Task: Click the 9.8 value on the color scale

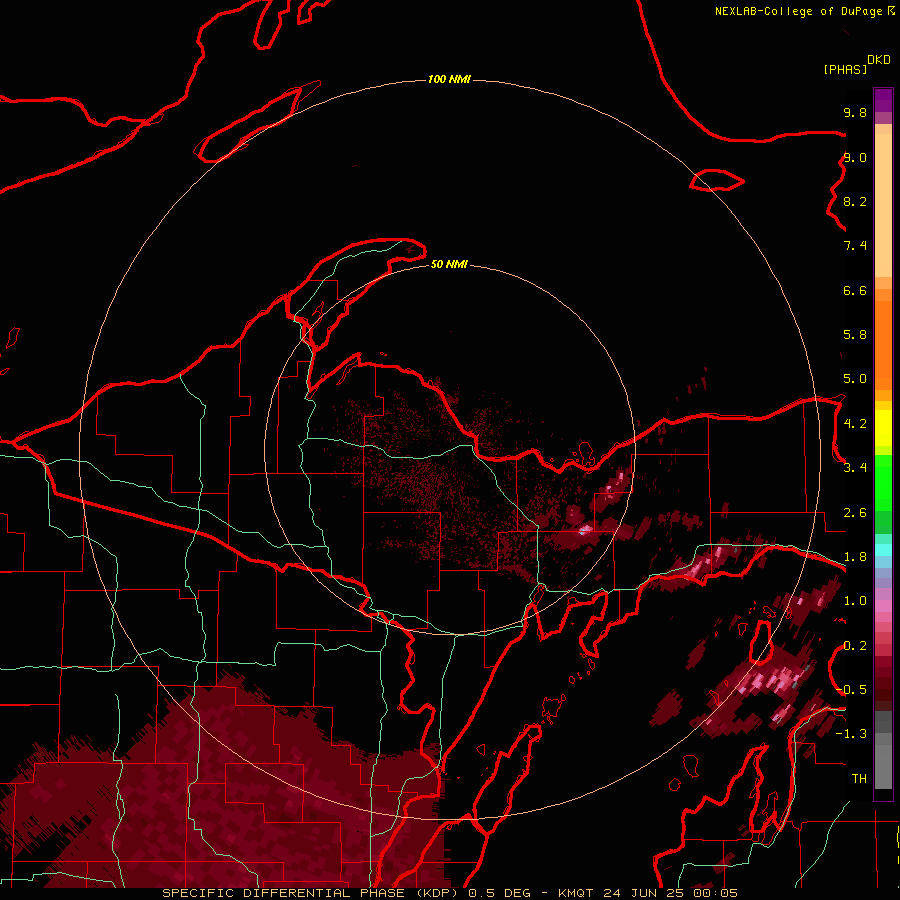Action: point(855,112)
